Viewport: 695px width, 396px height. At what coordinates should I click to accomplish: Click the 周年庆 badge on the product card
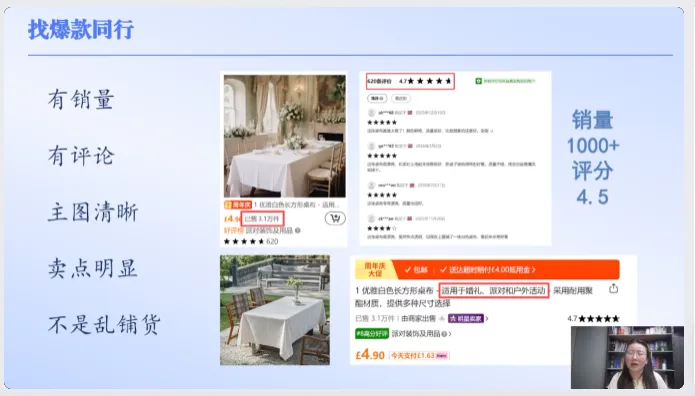tap(238, 205)
